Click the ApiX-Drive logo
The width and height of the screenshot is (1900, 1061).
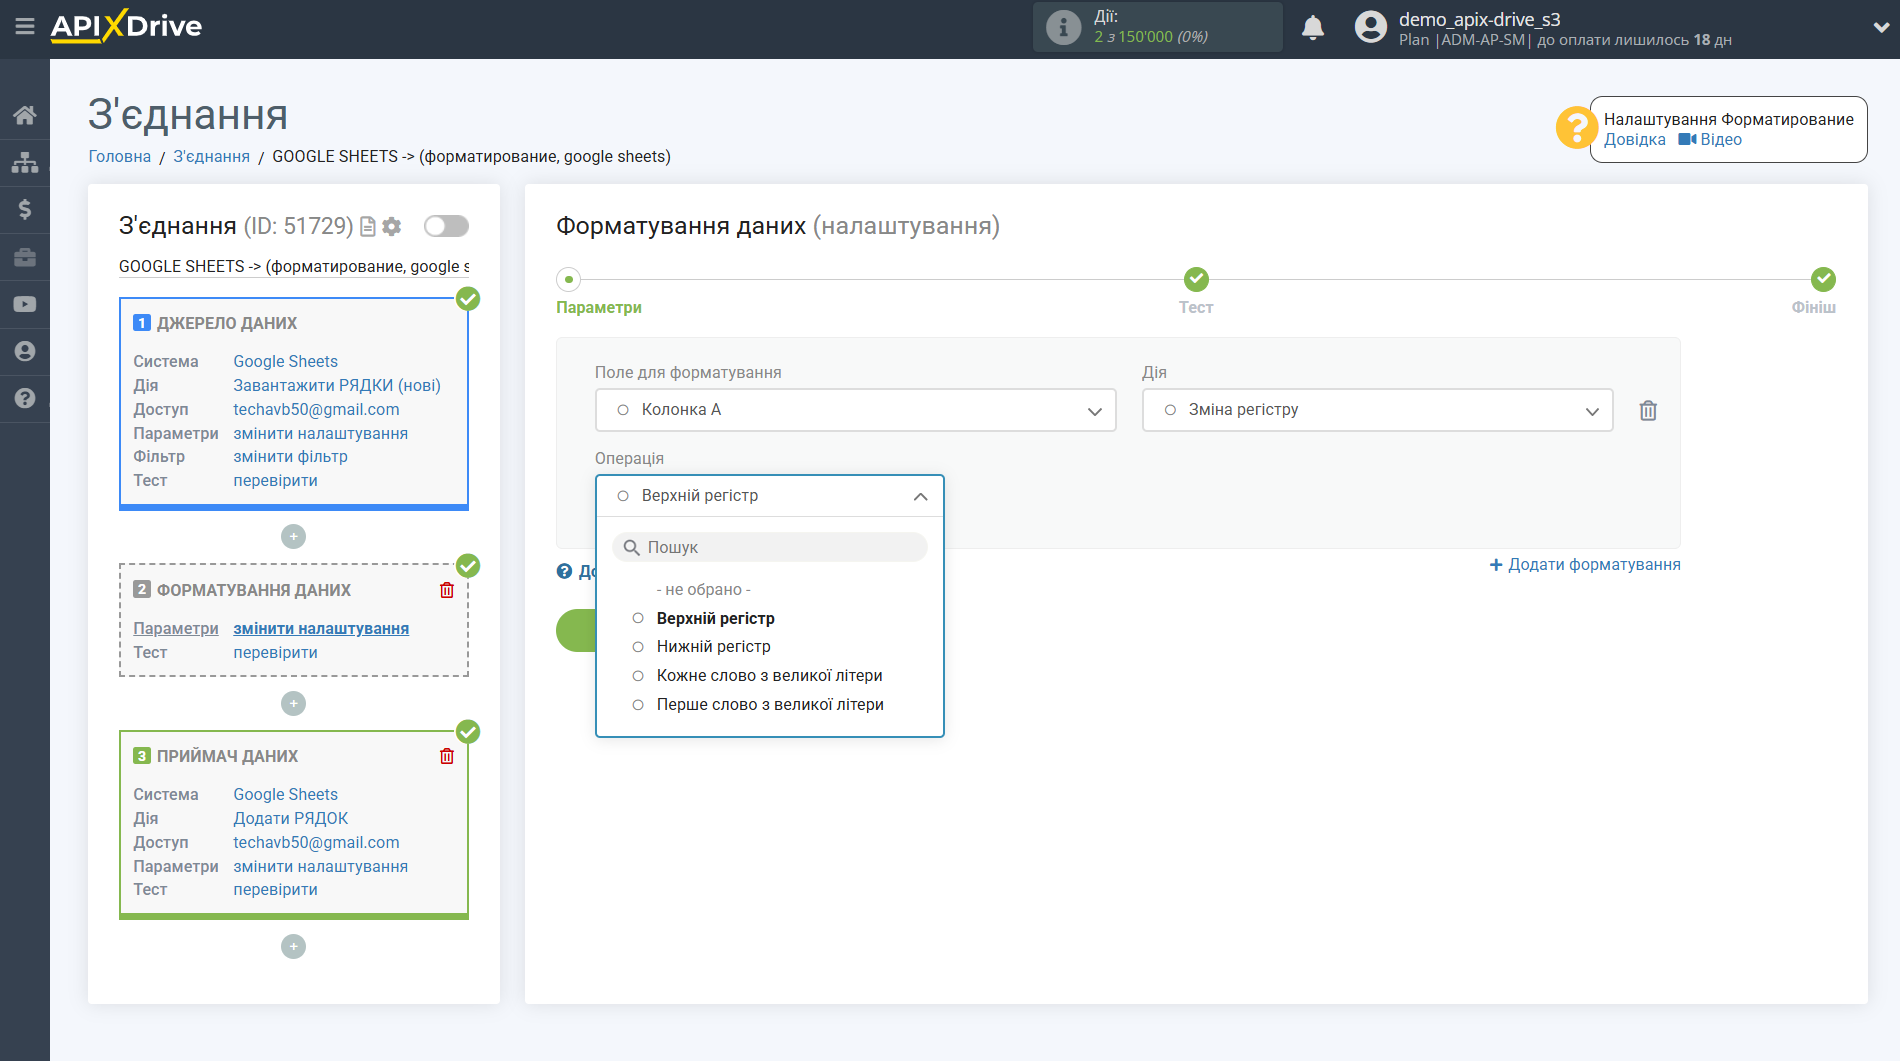tap(126, 26)
